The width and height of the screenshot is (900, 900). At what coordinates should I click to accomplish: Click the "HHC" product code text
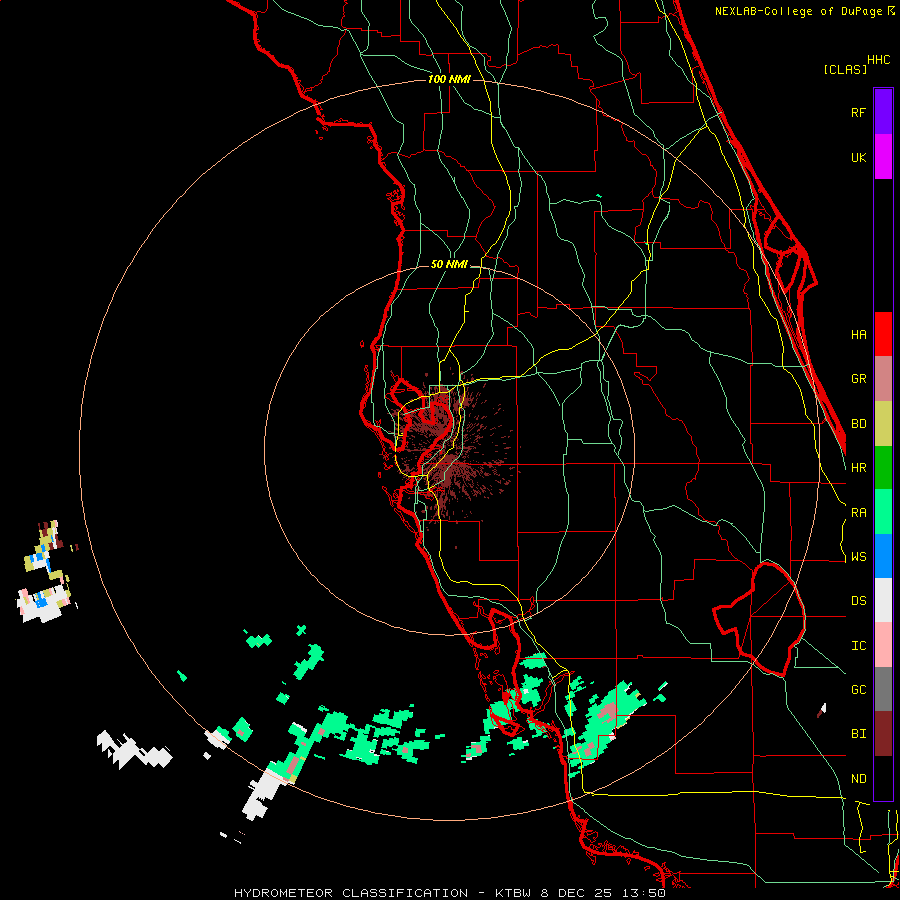point(878,60)
